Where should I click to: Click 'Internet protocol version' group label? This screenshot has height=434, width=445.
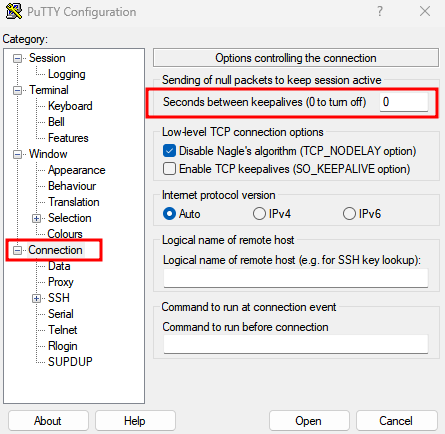pos(219,195)
